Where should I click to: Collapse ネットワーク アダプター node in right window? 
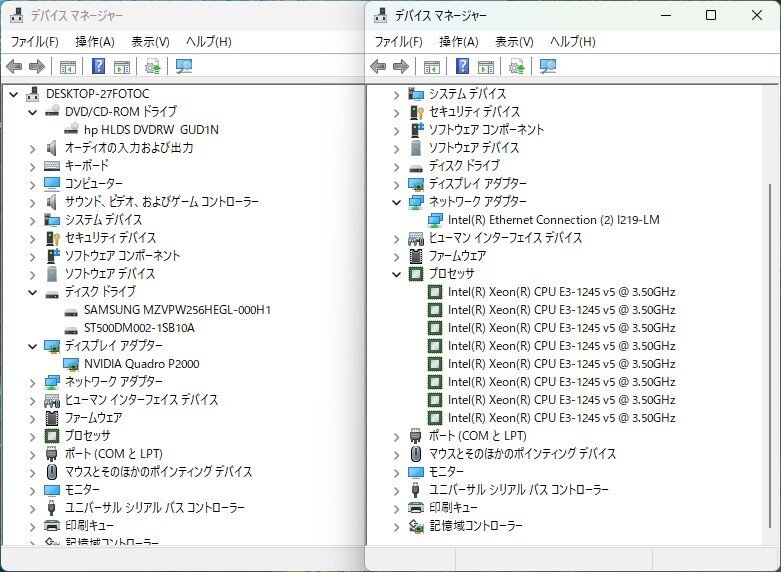396,202
